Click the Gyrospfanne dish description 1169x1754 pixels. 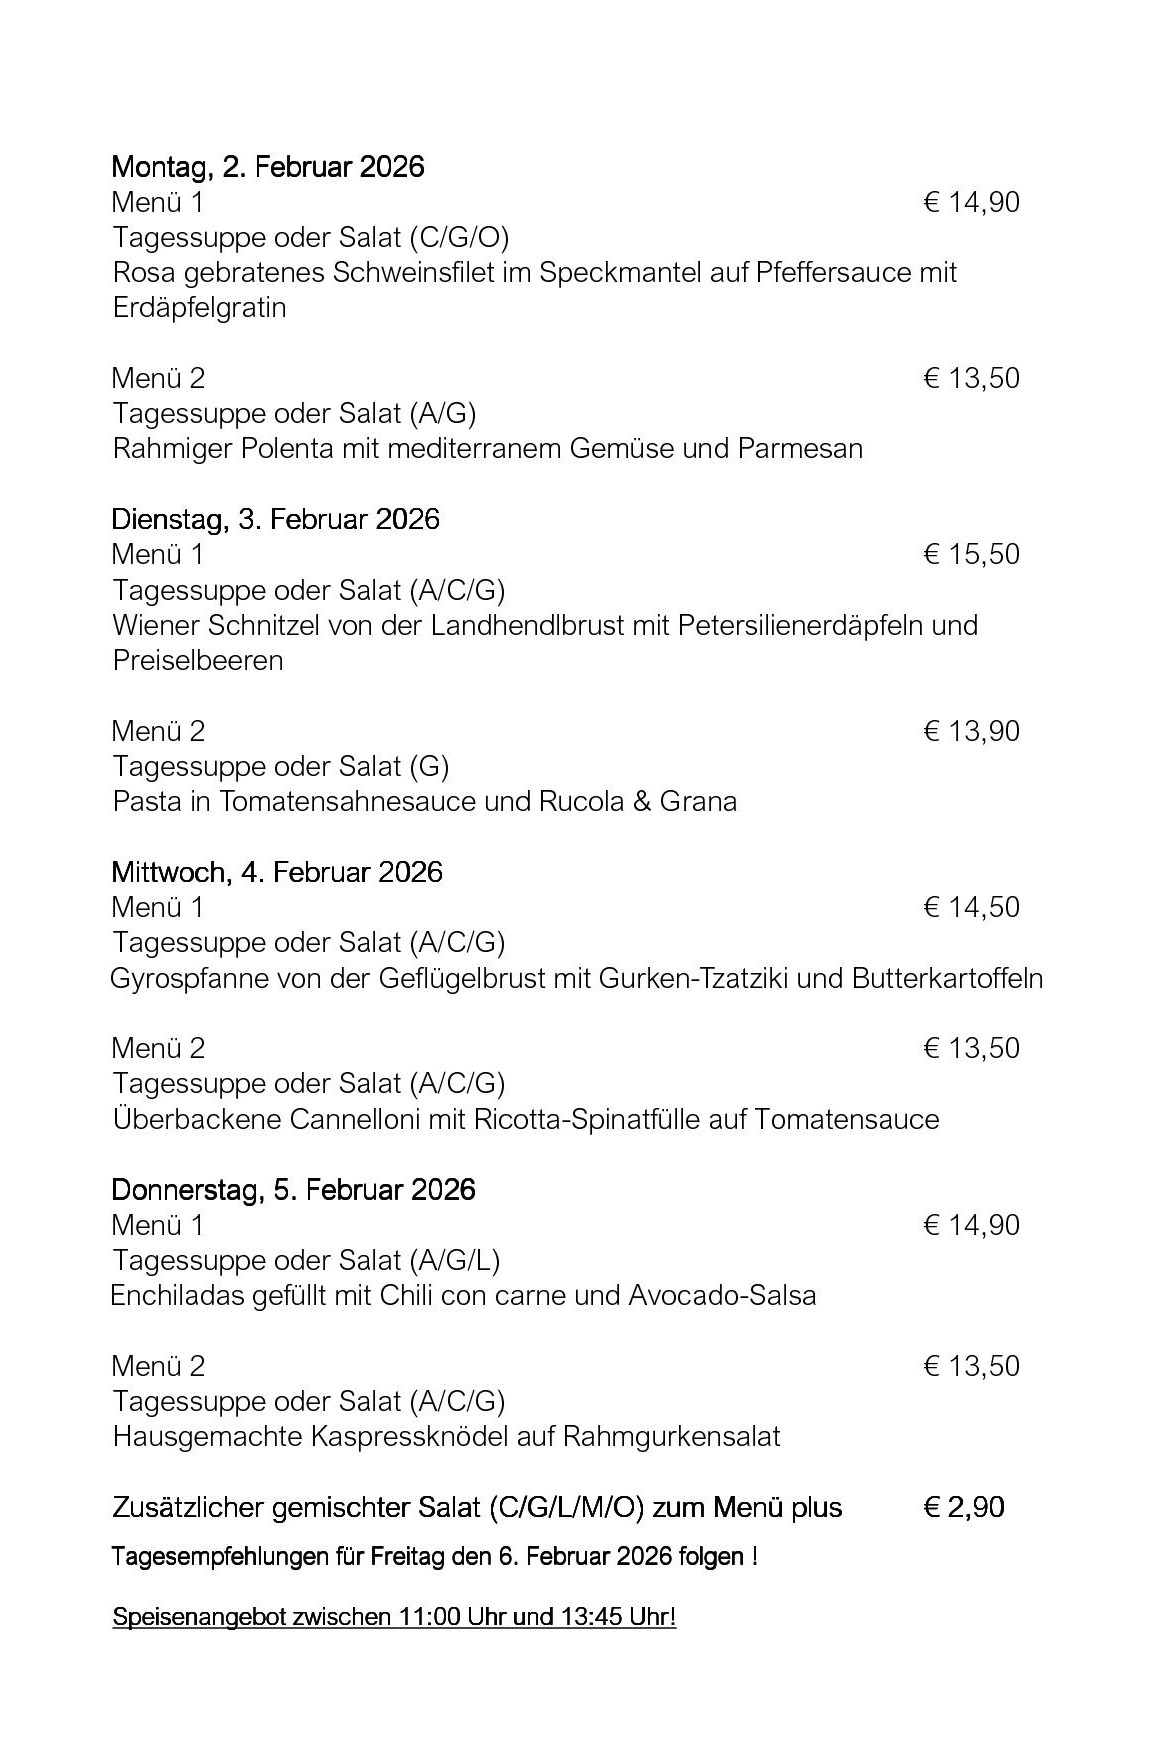tap(576, 978)
